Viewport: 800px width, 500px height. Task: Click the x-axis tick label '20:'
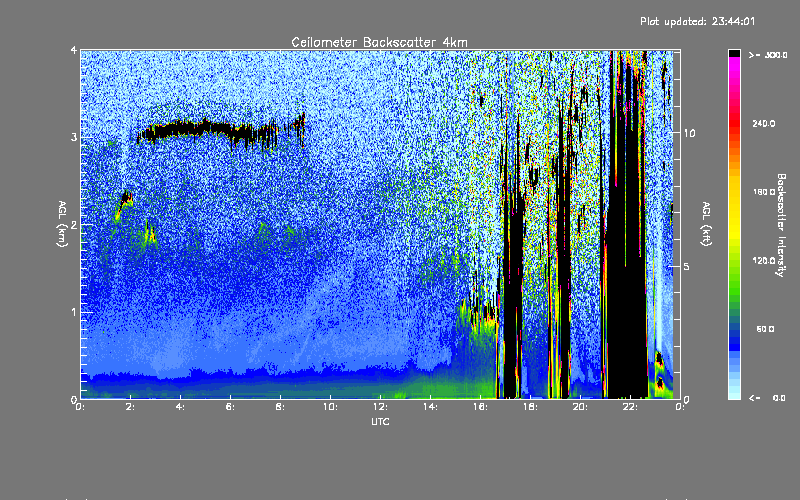pos(580,407)
